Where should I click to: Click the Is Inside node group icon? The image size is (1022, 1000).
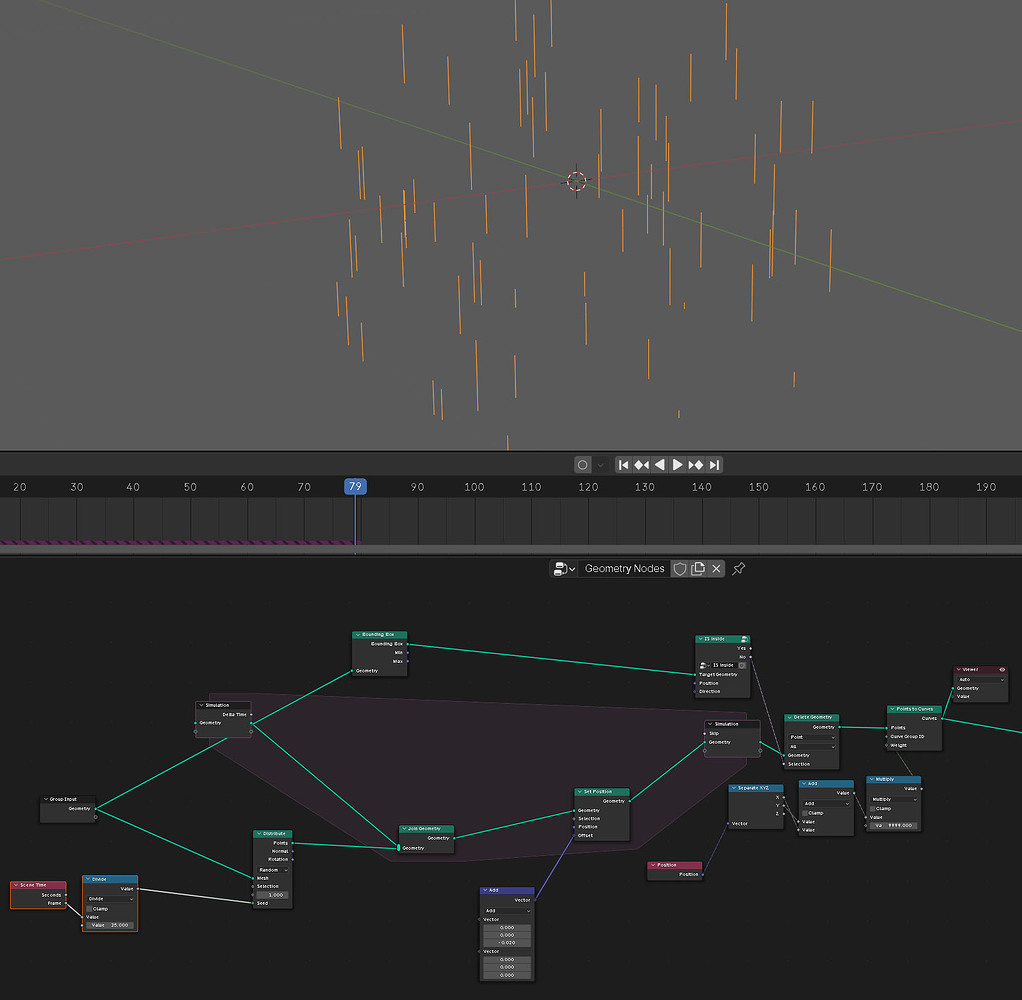click(x=744, y=639)
